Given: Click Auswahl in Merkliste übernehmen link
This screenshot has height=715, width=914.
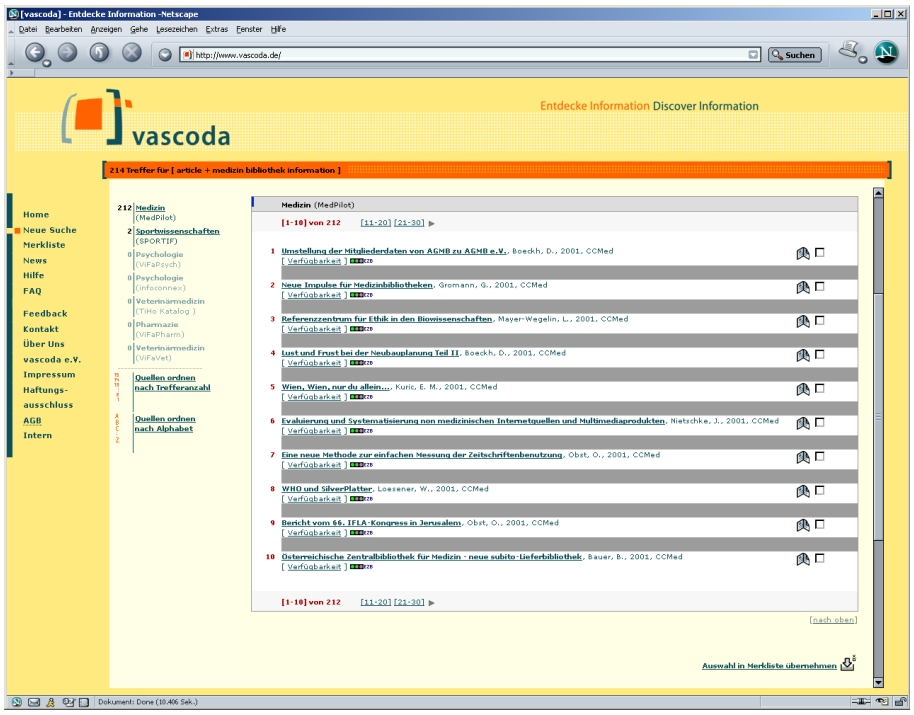Looking at the screenshot, I should (769, 665).
